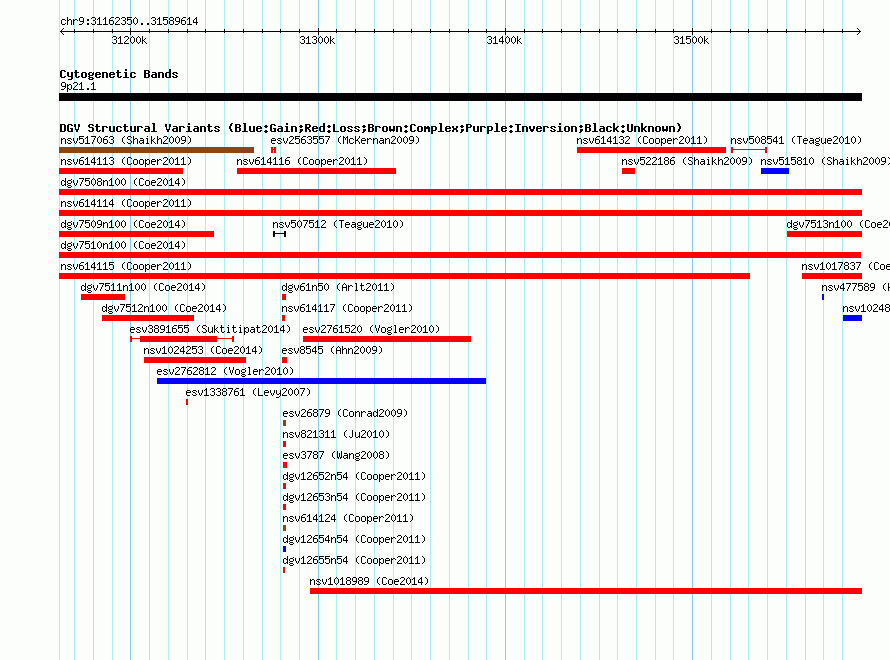Open the nsv1017837 variant label
890x660 pixels.
[845, 266]
